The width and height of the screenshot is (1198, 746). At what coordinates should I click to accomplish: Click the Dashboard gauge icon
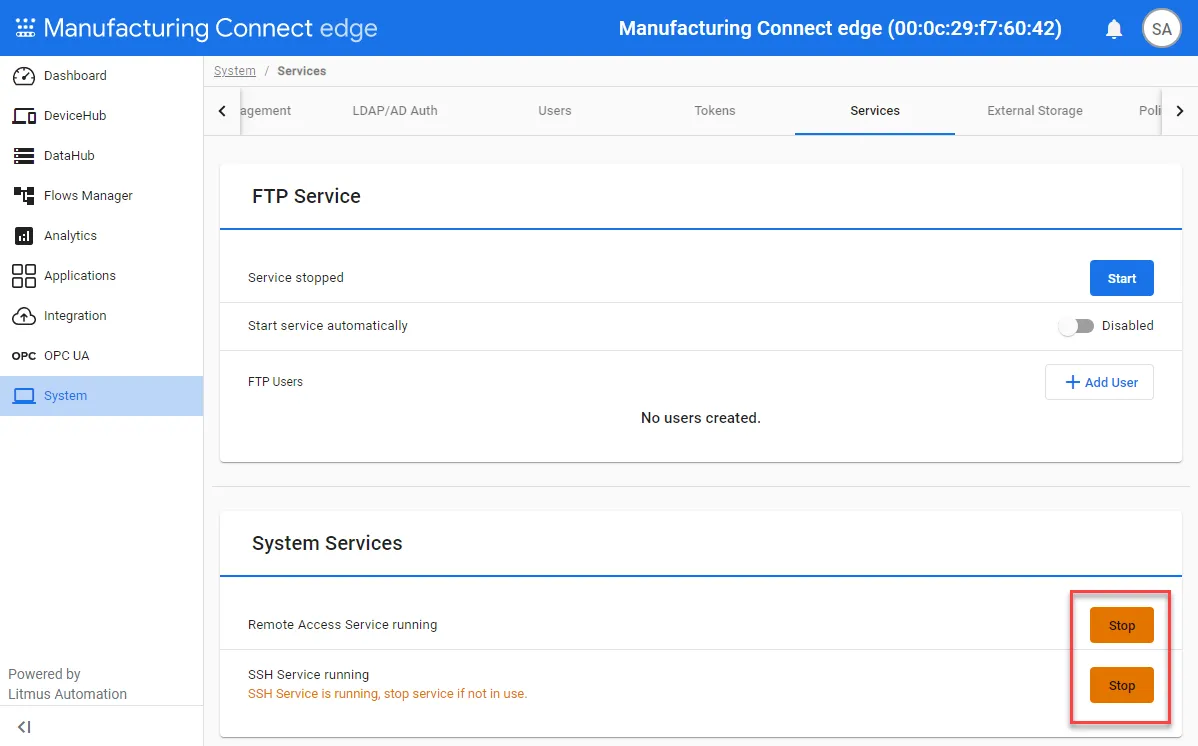[x=24, y=76]
